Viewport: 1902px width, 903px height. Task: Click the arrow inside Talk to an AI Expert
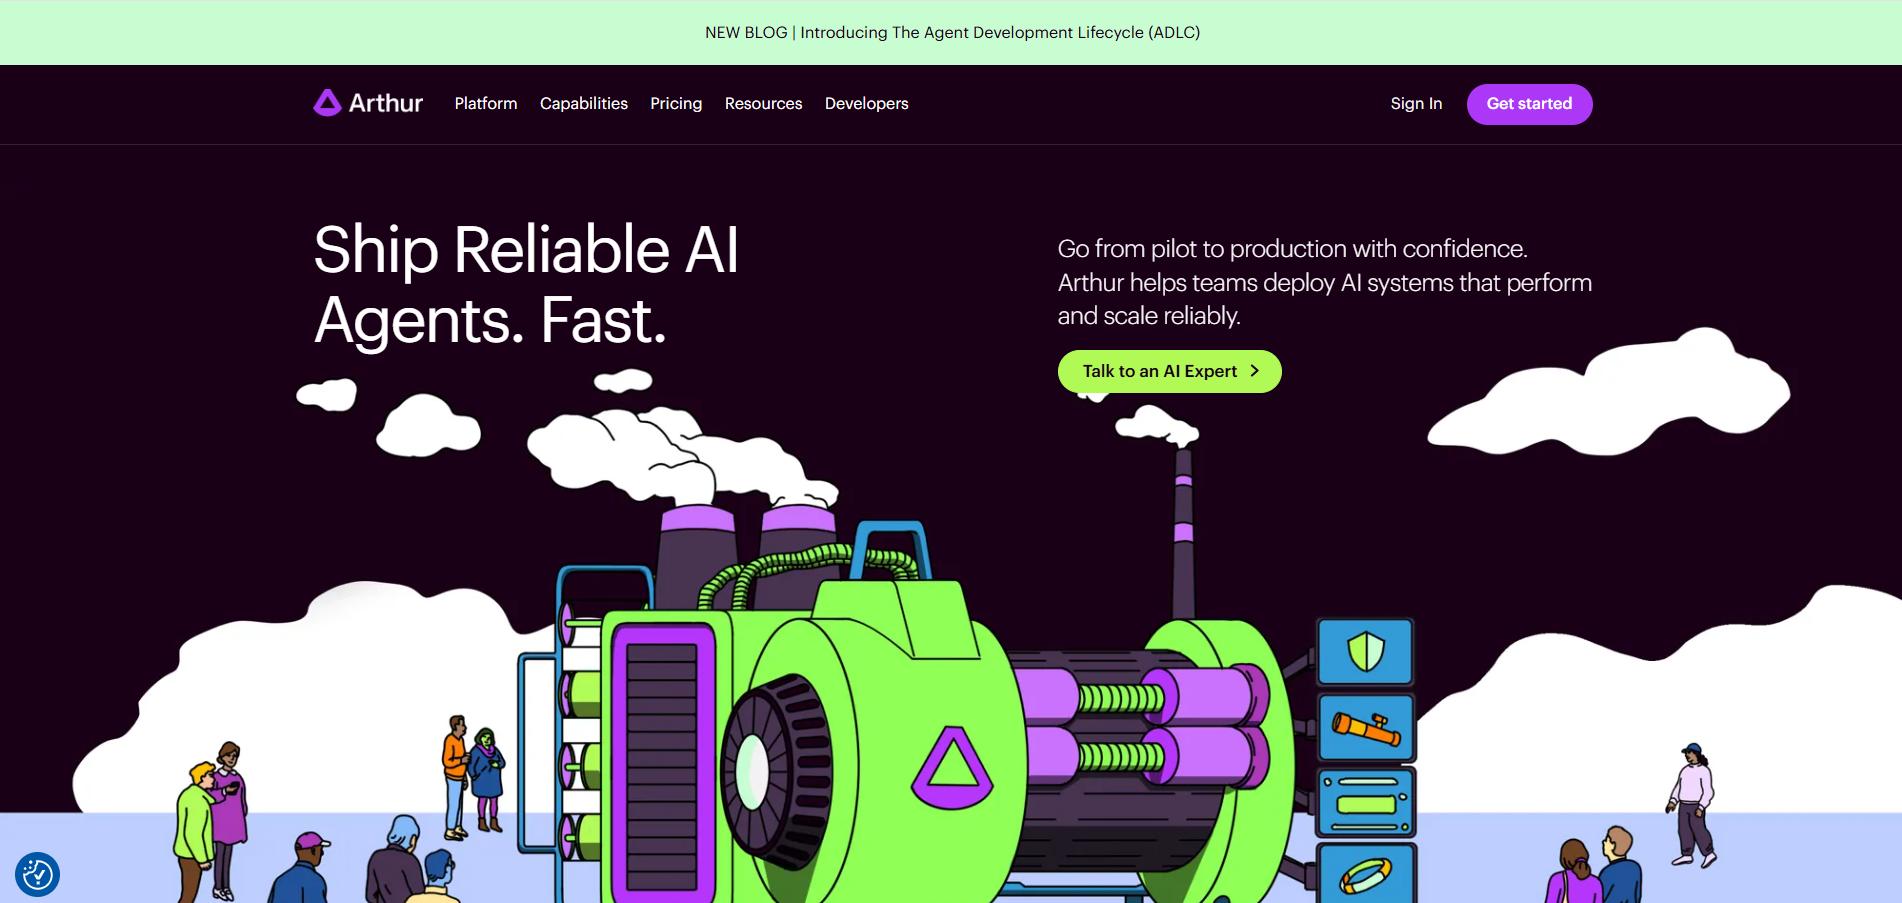(x=1255, y=371)
